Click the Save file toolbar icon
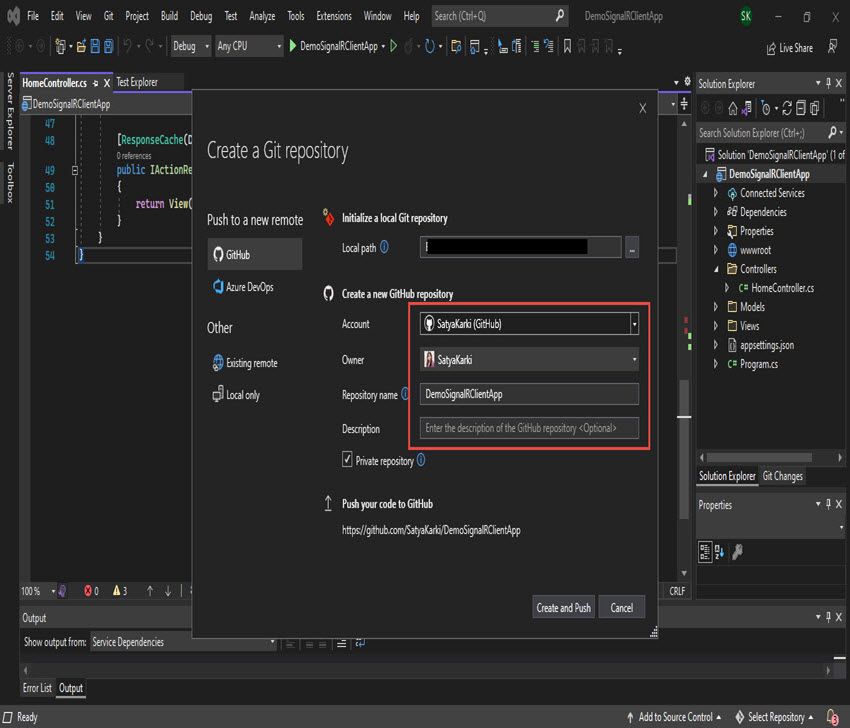This screenshot has width=850, height=728. [95, 46]
